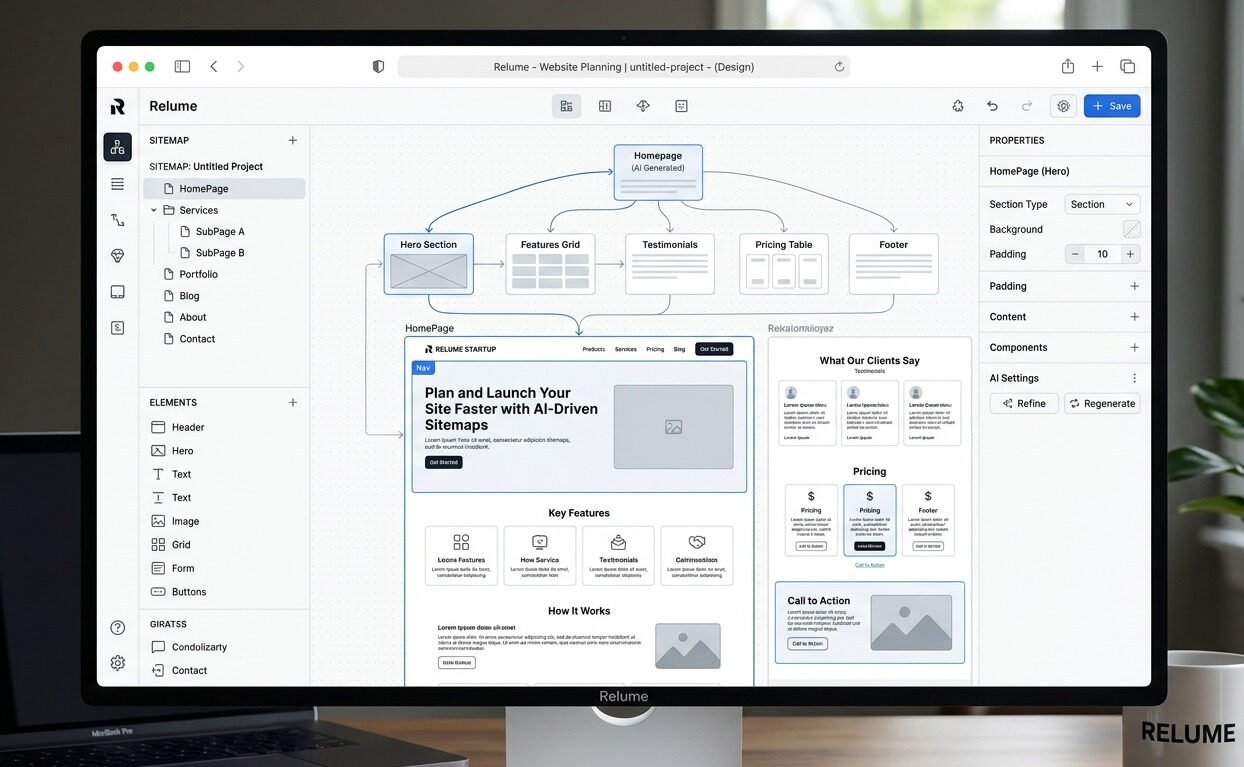Click the Background color swatch

1131,229
